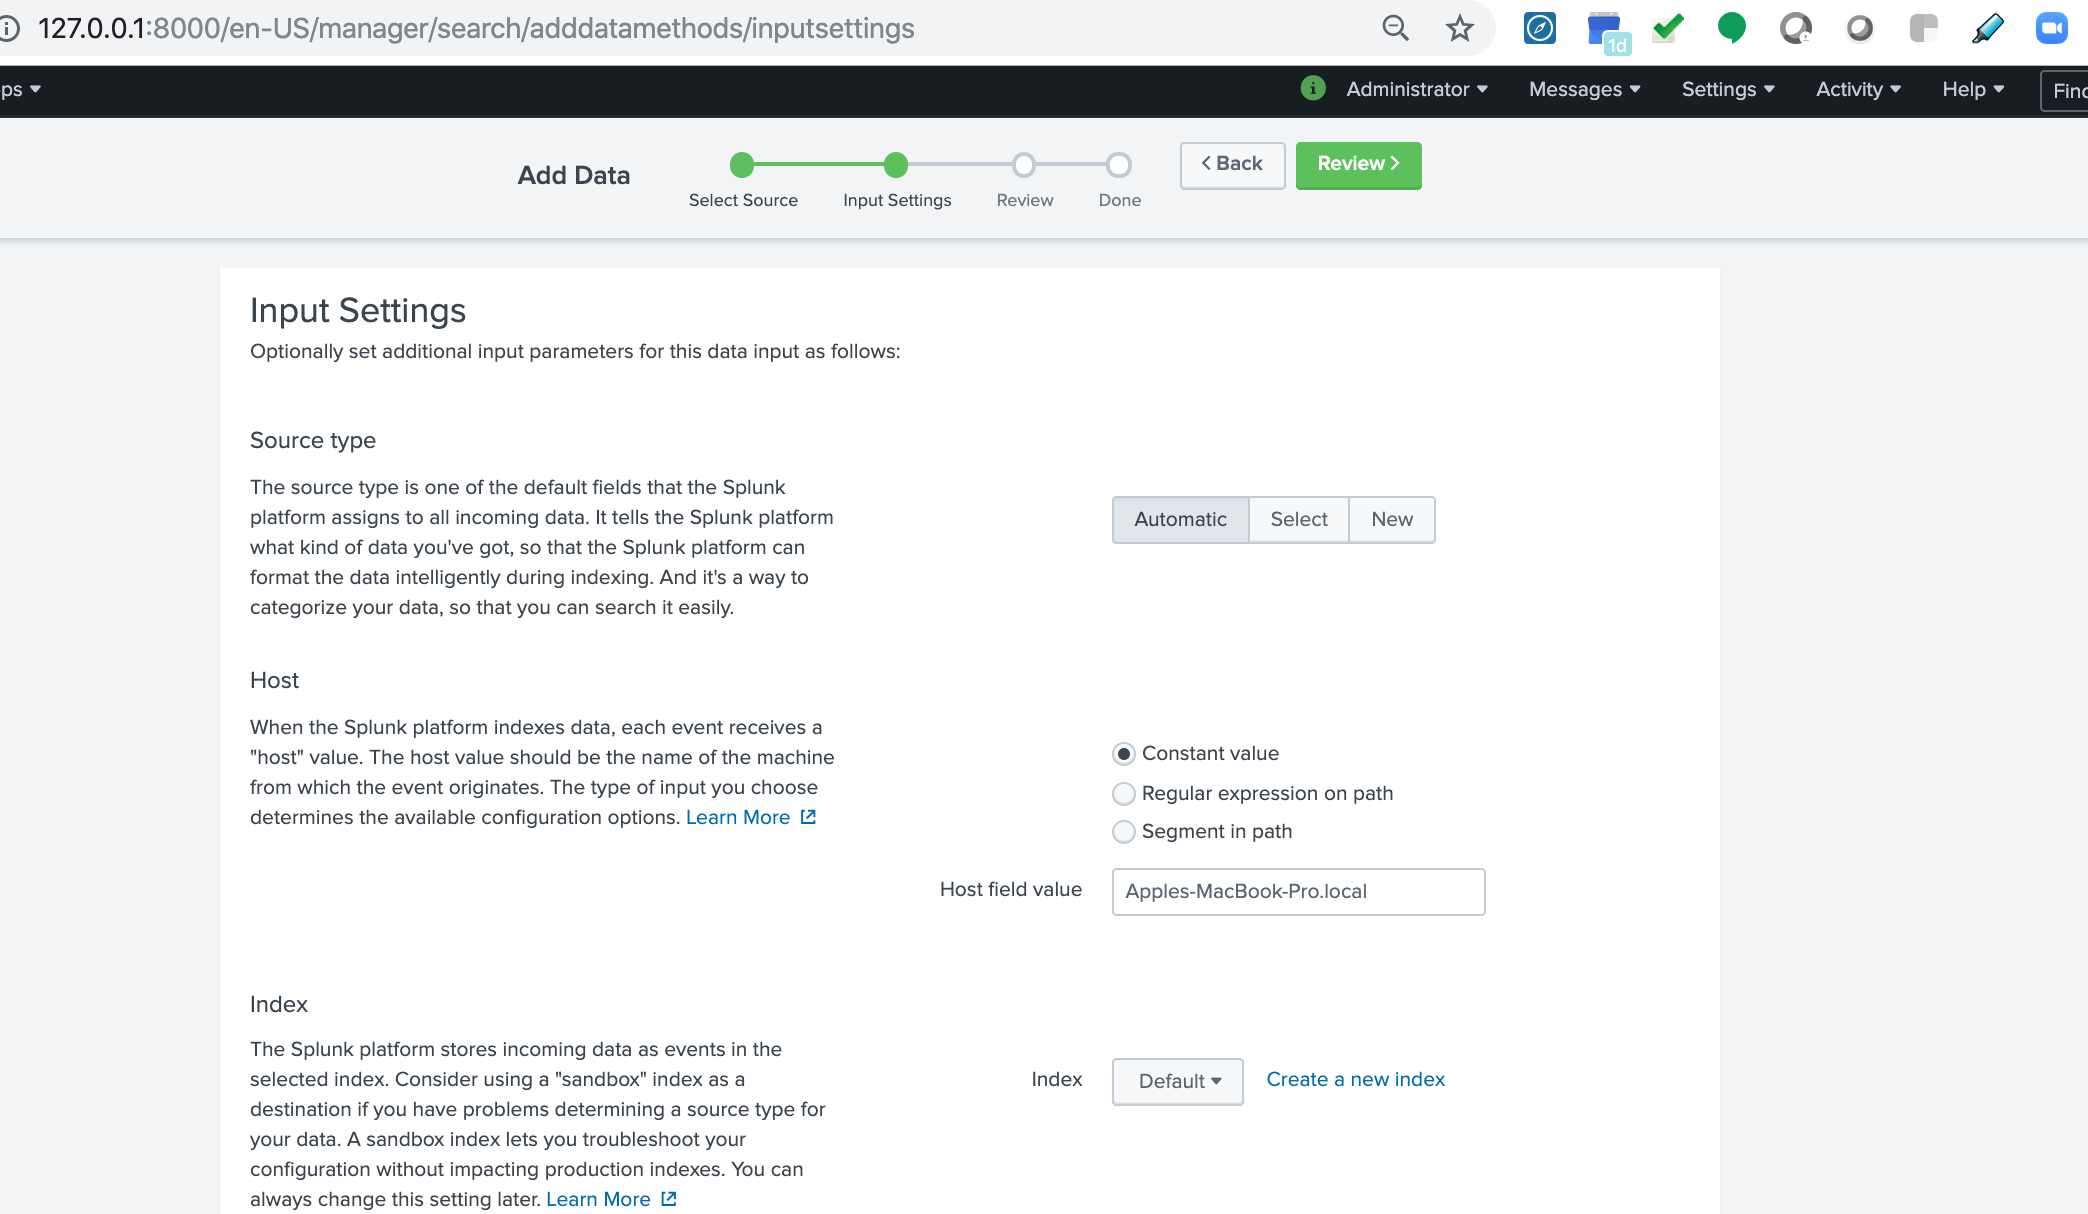Choose Regular expression on path option
2088x1214 pixels.
click(1123, 793)
